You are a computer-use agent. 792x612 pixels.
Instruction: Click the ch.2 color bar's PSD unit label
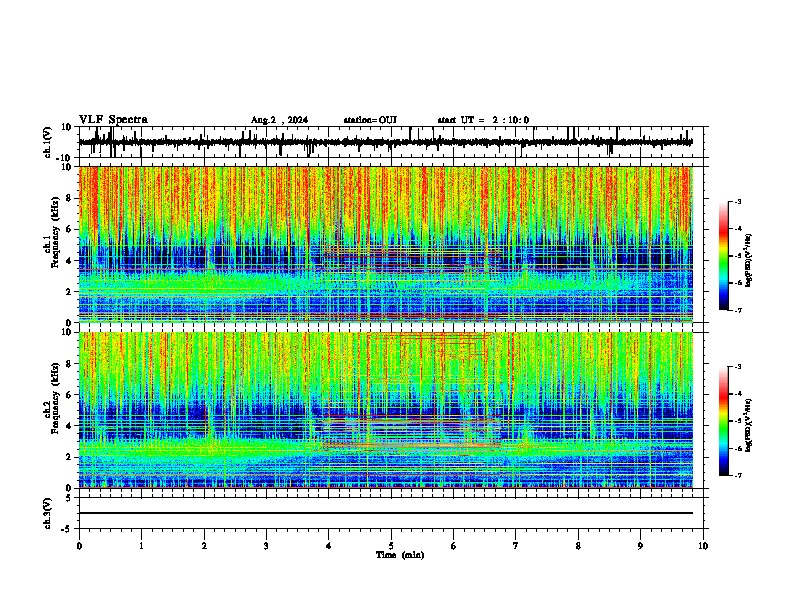coord(749,425)
